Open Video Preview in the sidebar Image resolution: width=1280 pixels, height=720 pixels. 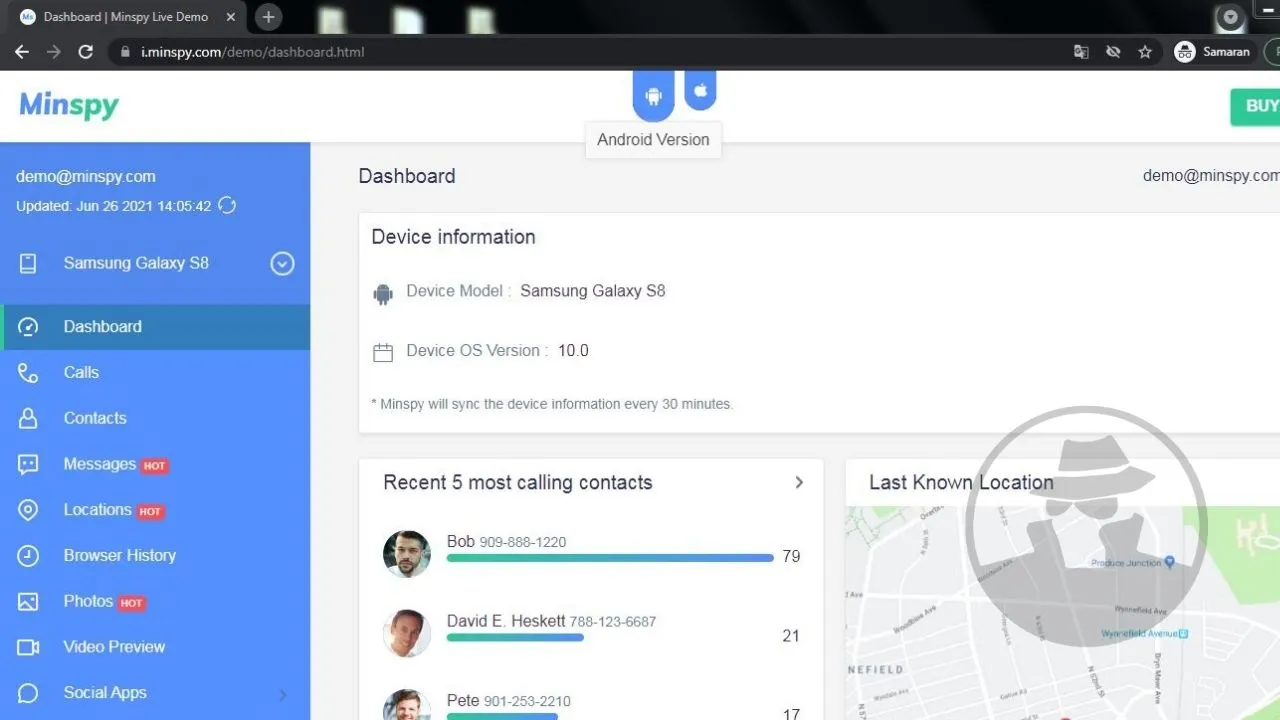[x=155, y=648]
